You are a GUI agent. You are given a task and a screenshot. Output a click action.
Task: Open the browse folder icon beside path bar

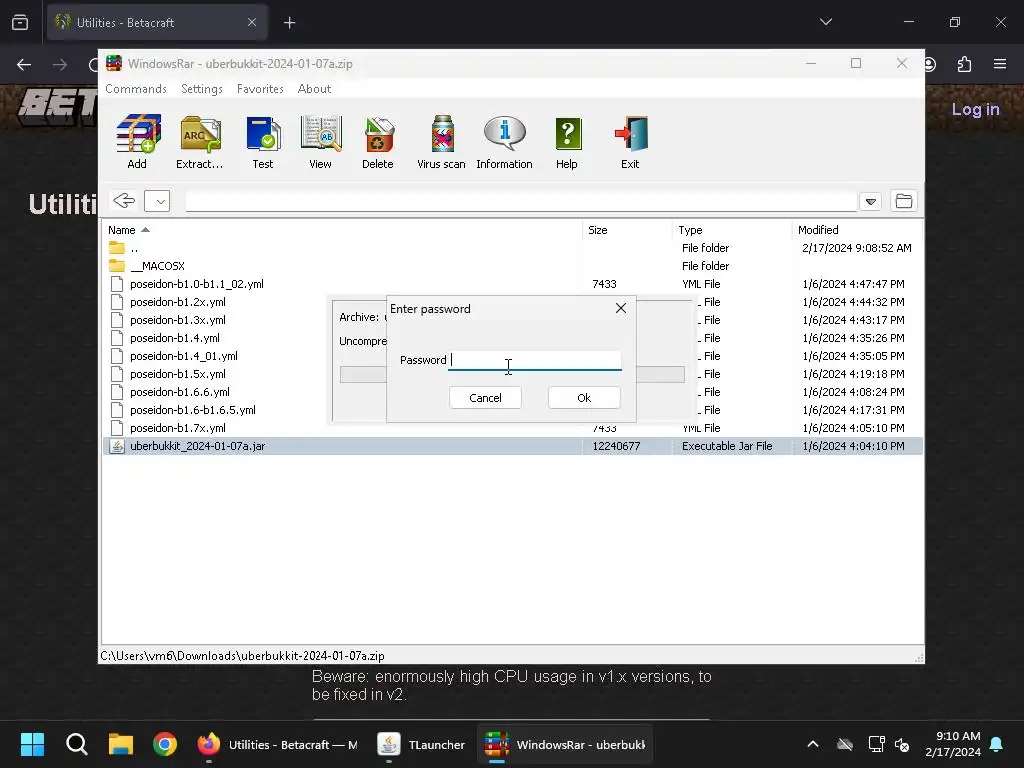pos(904,200)
